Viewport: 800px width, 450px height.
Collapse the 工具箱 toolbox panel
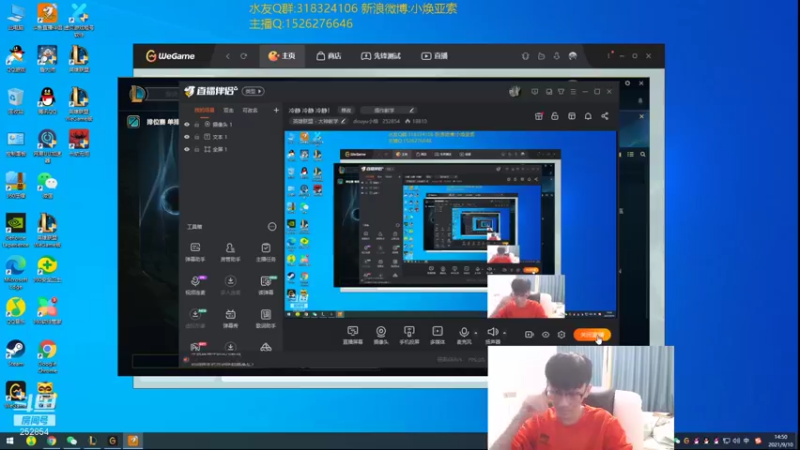(272, 227)
